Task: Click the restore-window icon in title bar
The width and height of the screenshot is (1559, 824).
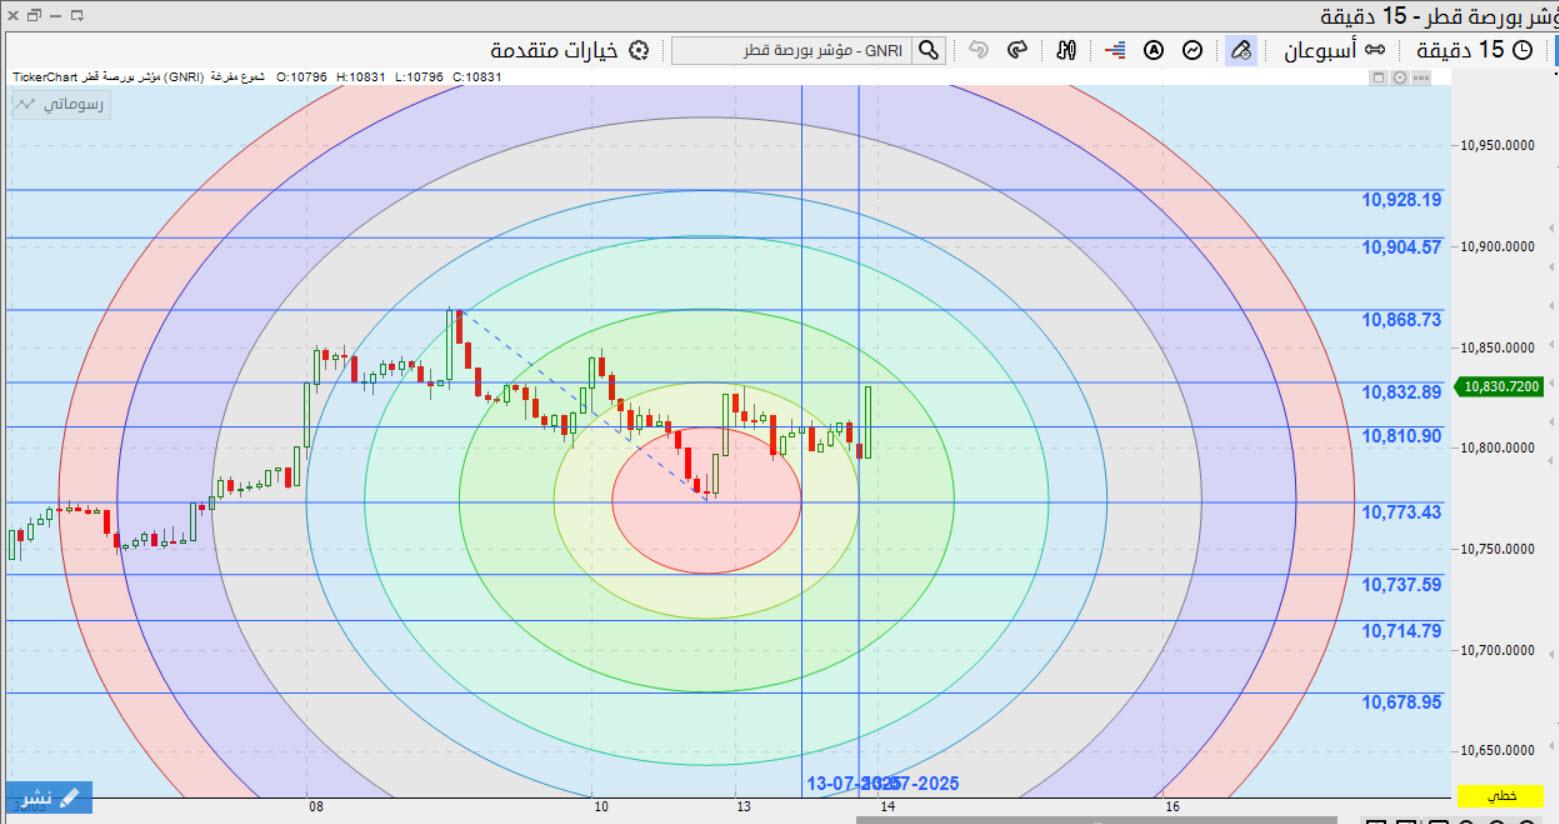Action: click(x=34, y=15)
